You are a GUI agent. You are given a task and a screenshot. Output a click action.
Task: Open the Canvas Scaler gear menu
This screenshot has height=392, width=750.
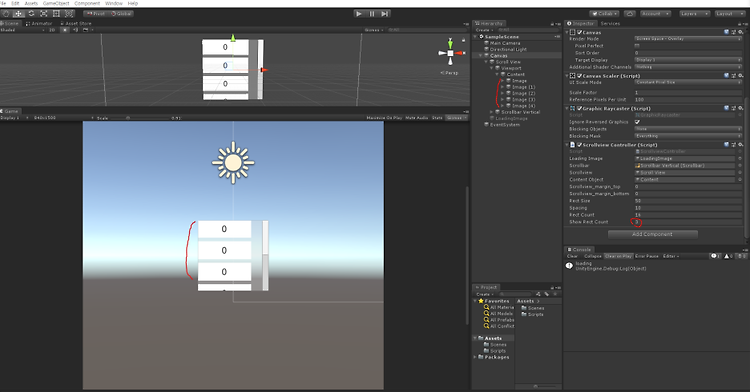click(x=740, y=76)
